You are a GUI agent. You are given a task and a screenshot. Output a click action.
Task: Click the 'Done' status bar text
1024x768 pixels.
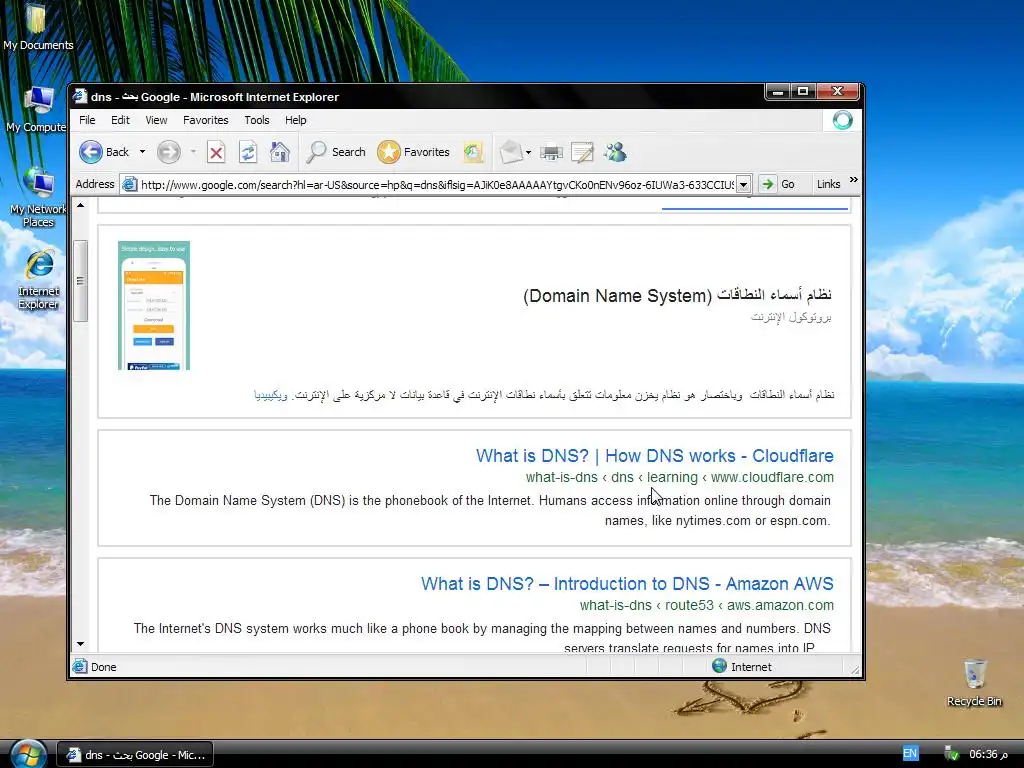point(104,667)
